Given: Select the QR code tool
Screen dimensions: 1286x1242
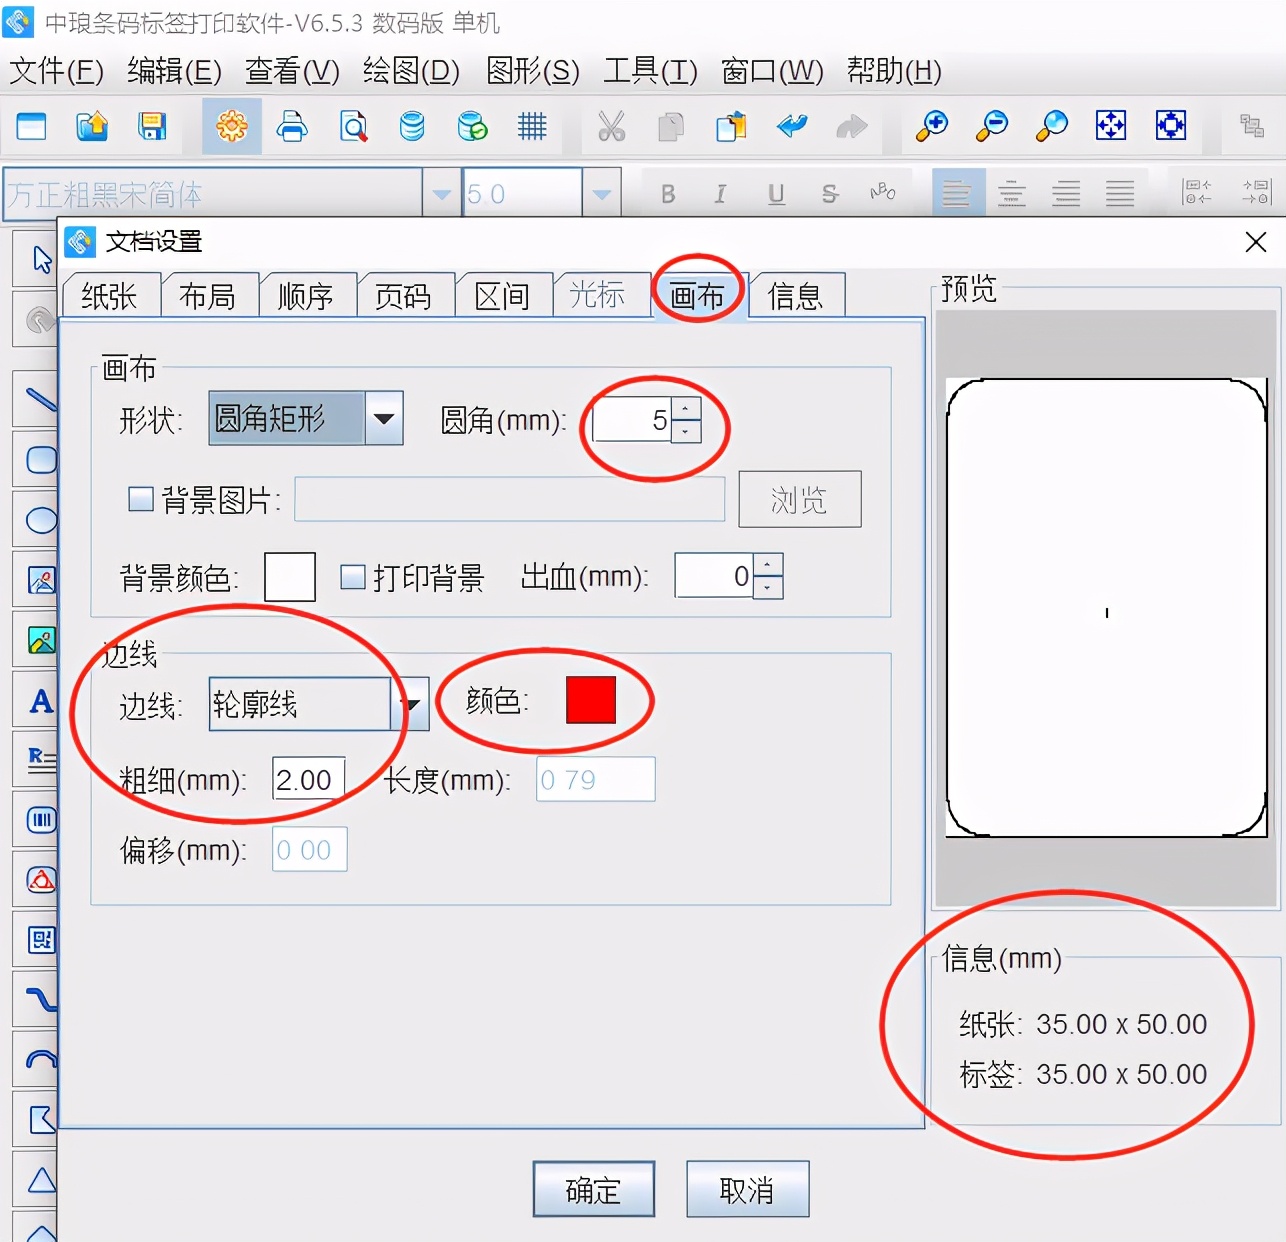Looking at the screenshot, I should coord(41,940).
